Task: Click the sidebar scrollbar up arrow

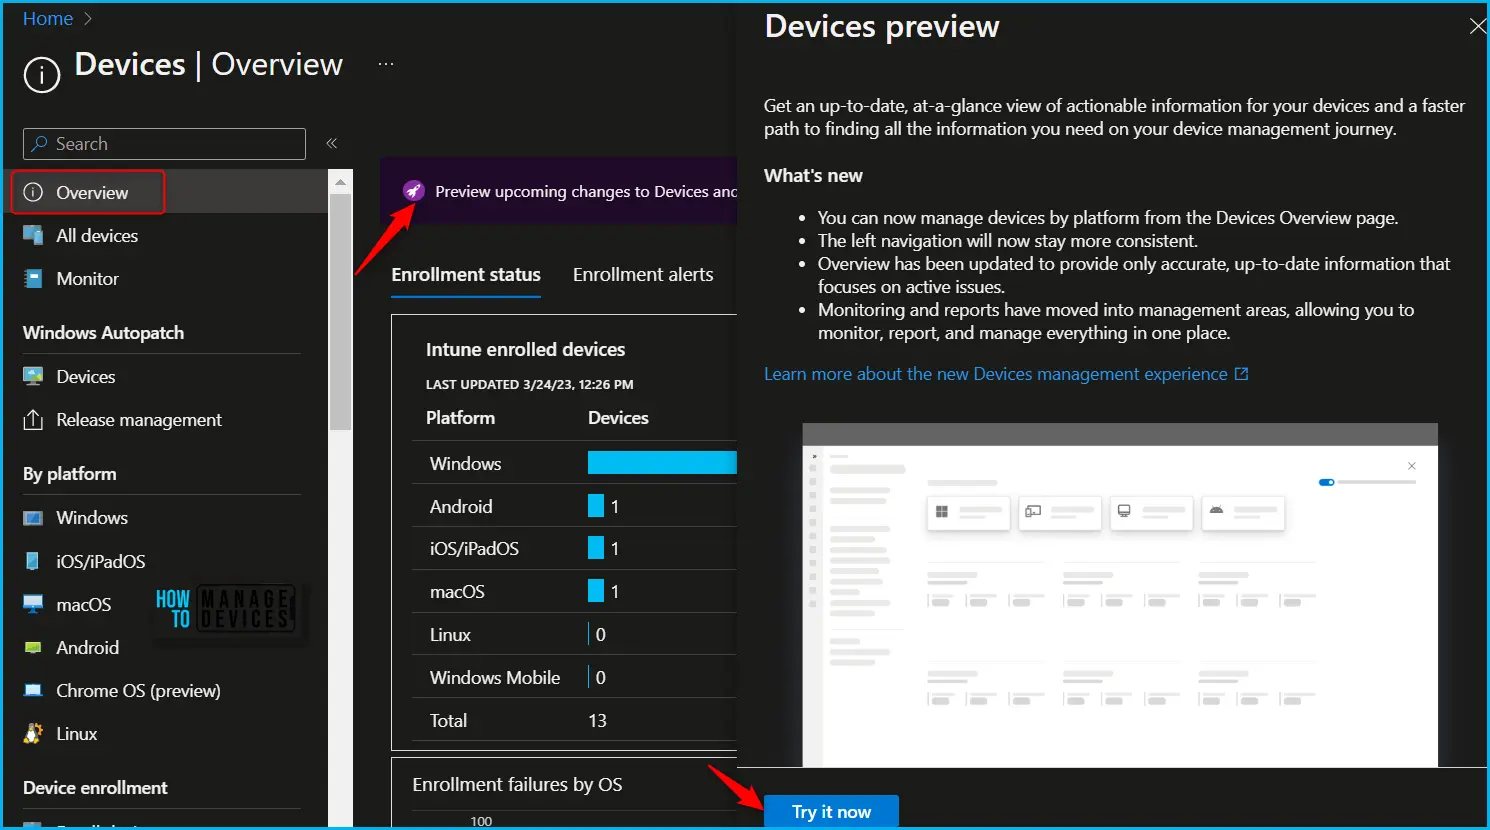Action: click(340, 182)
